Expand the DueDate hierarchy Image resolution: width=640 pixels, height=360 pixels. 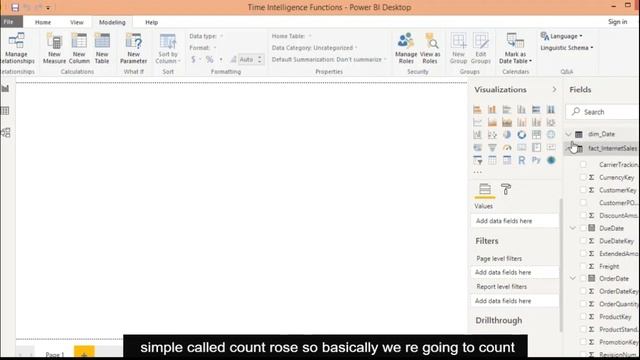573,228
